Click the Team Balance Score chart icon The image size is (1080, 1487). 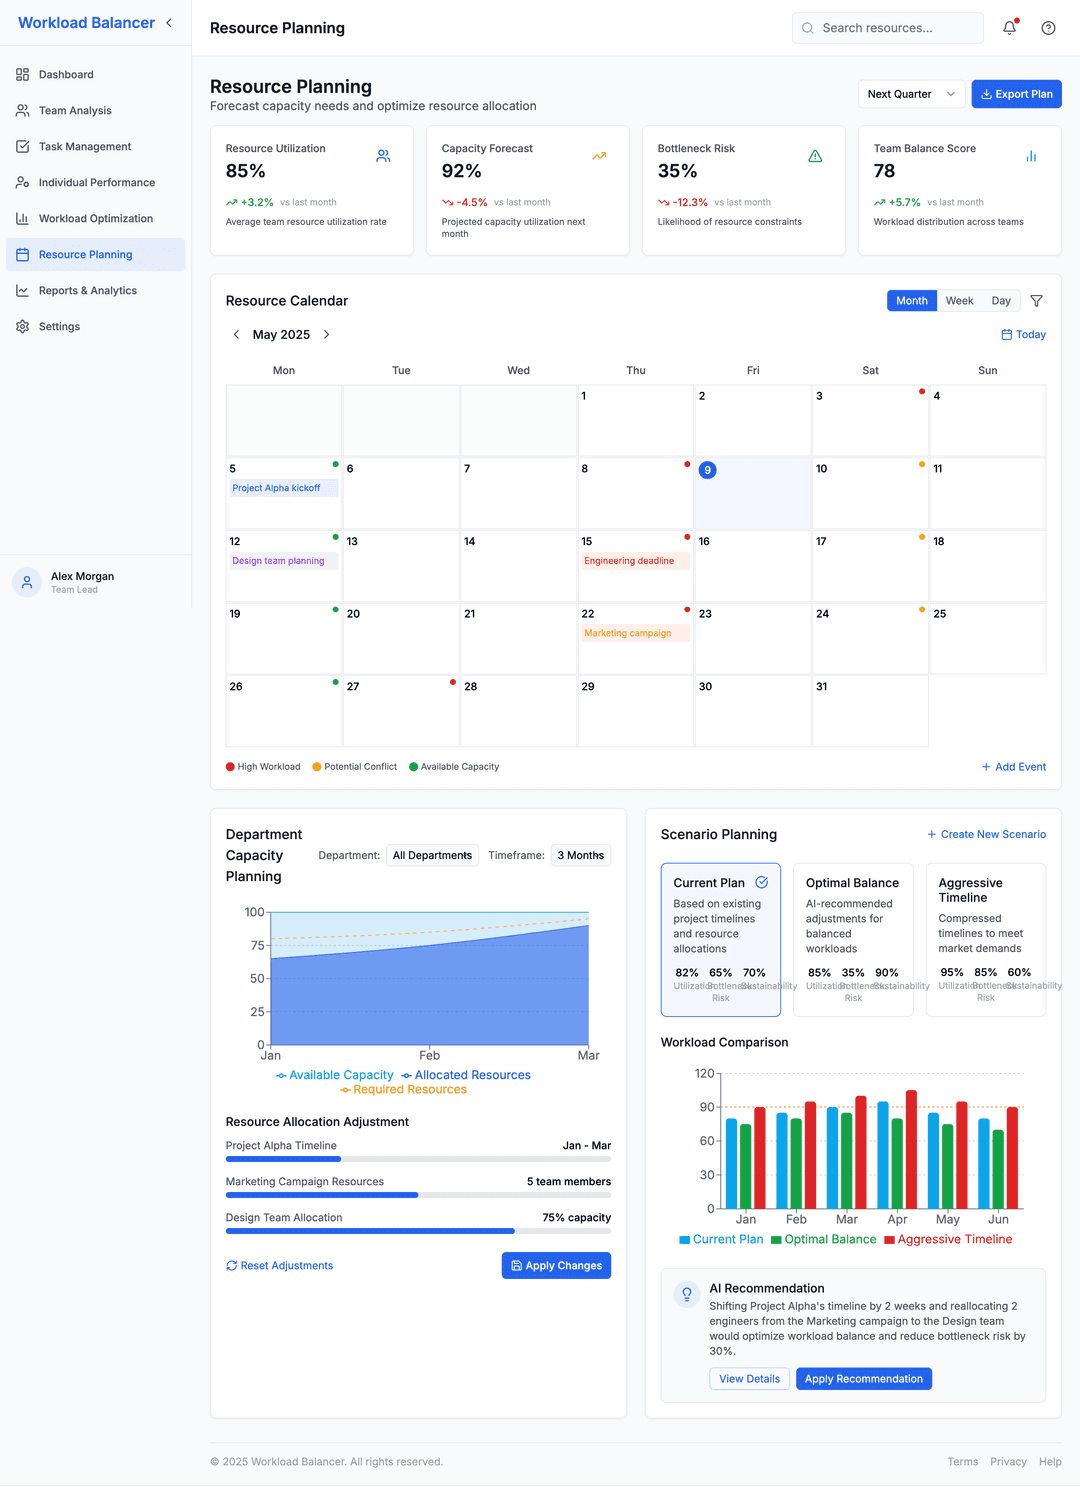(x=1031, y=156)
